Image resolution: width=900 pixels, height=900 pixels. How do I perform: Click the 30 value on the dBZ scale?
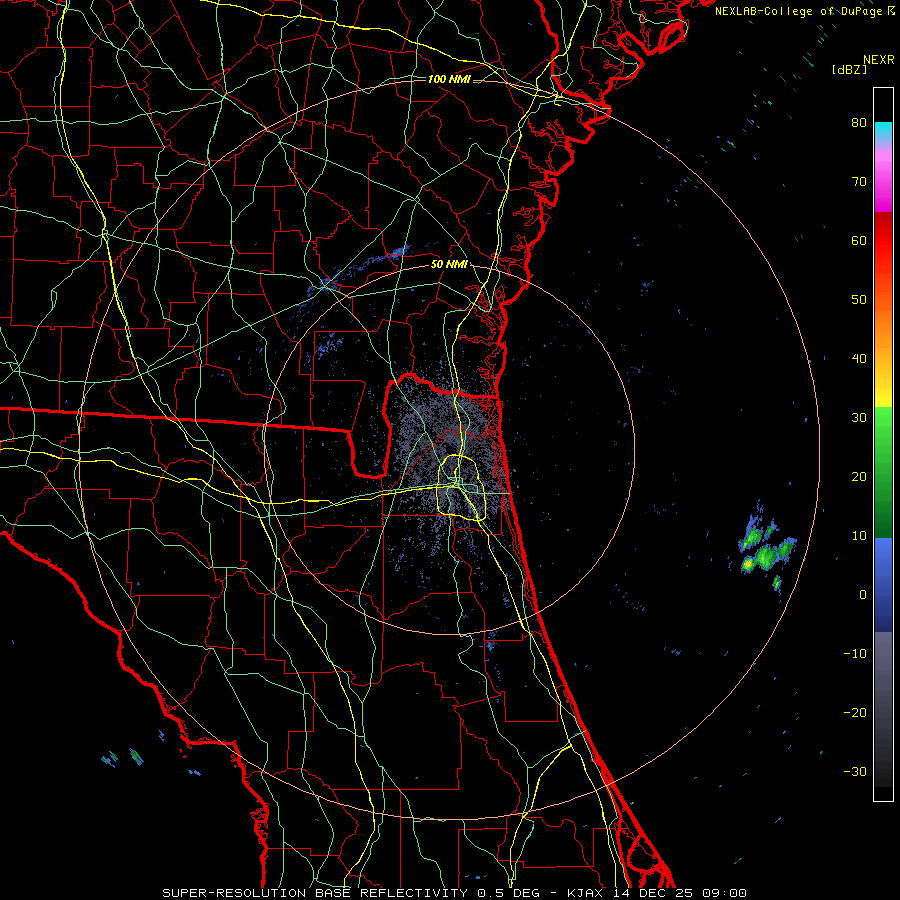point(859,418)
